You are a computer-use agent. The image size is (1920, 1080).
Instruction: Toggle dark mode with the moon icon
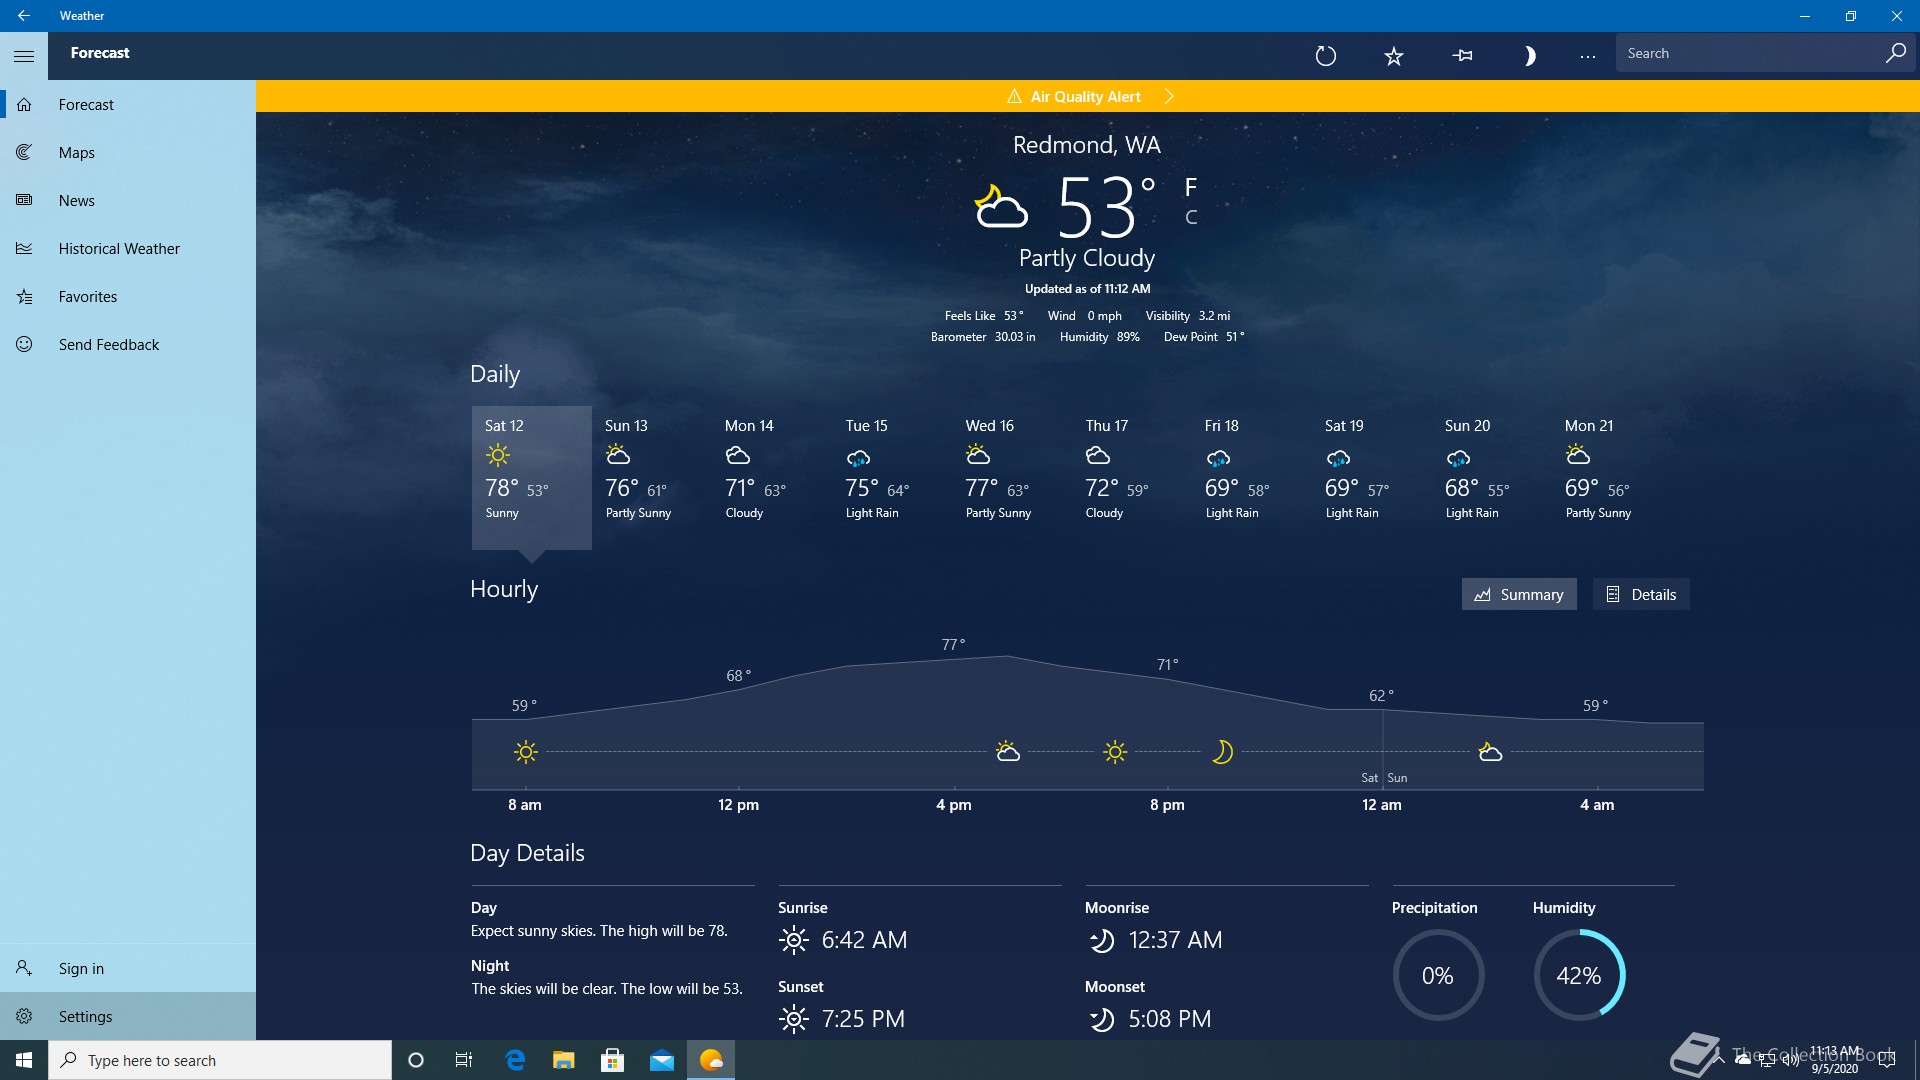1529,56
